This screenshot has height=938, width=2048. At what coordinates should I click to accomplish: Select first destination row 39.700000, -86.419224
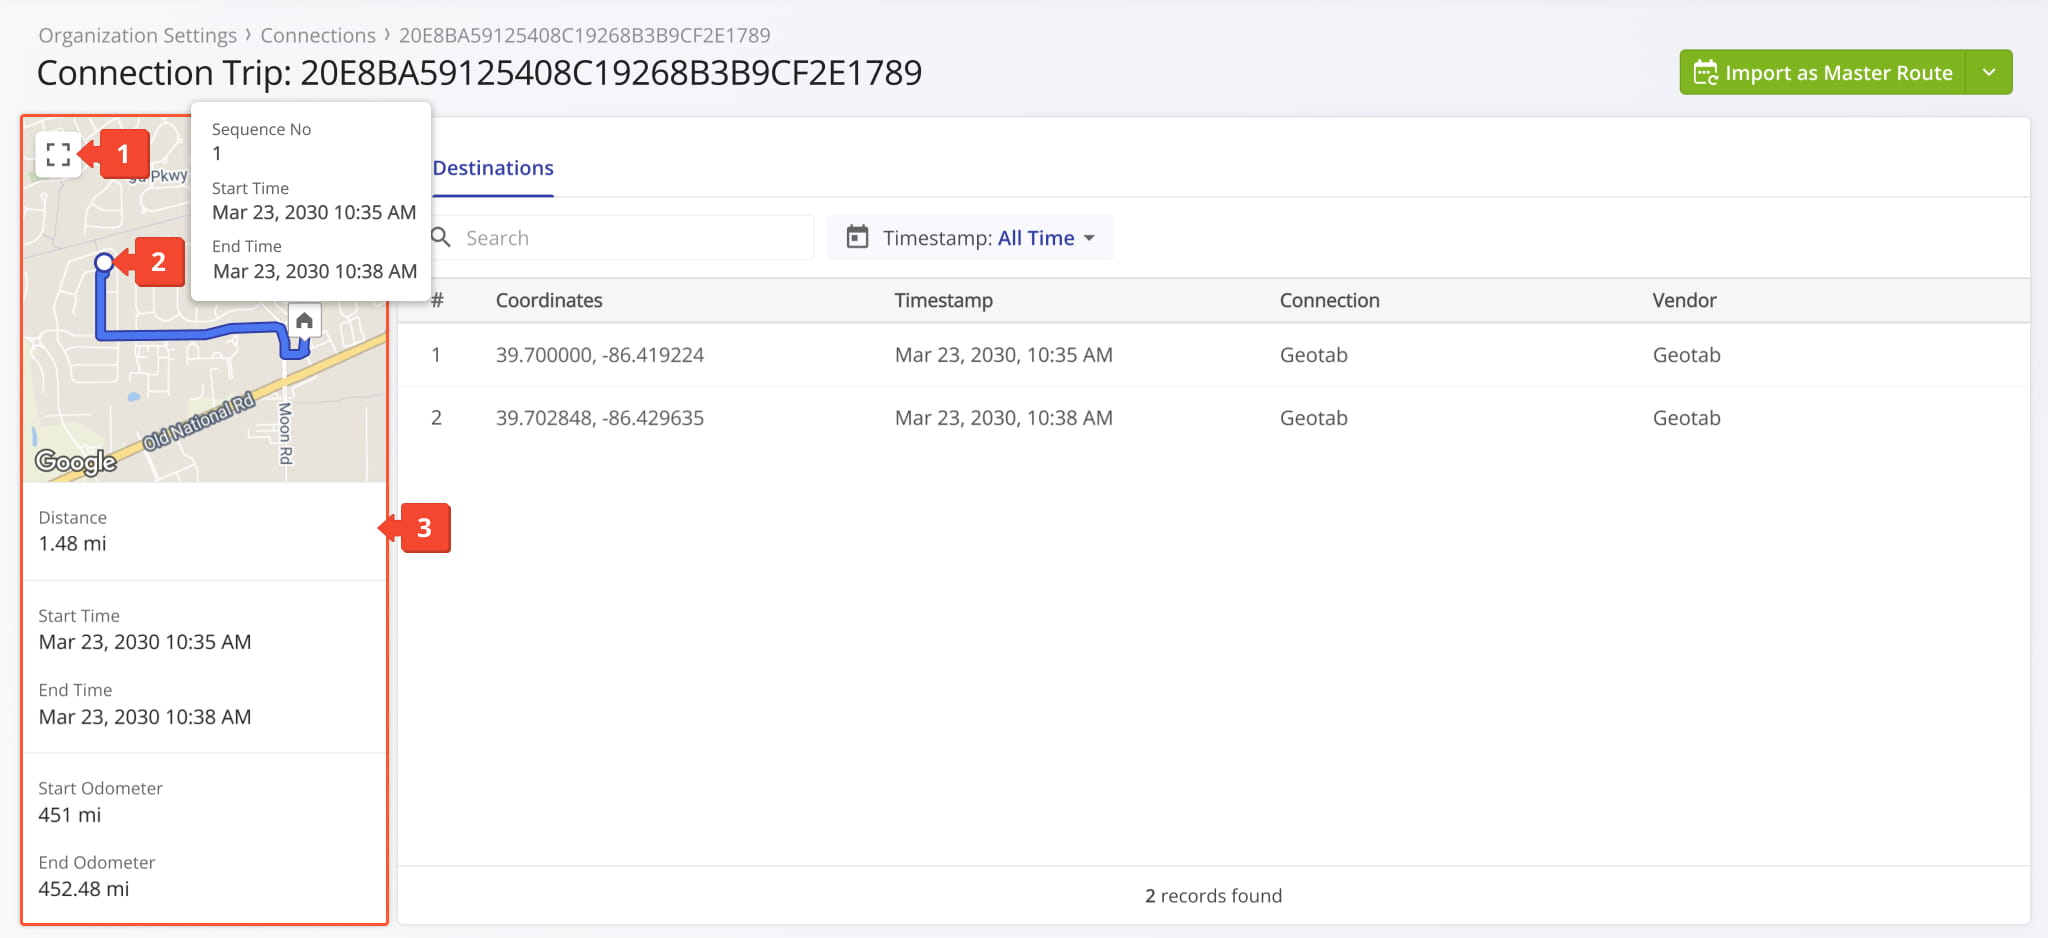[600, 355]
